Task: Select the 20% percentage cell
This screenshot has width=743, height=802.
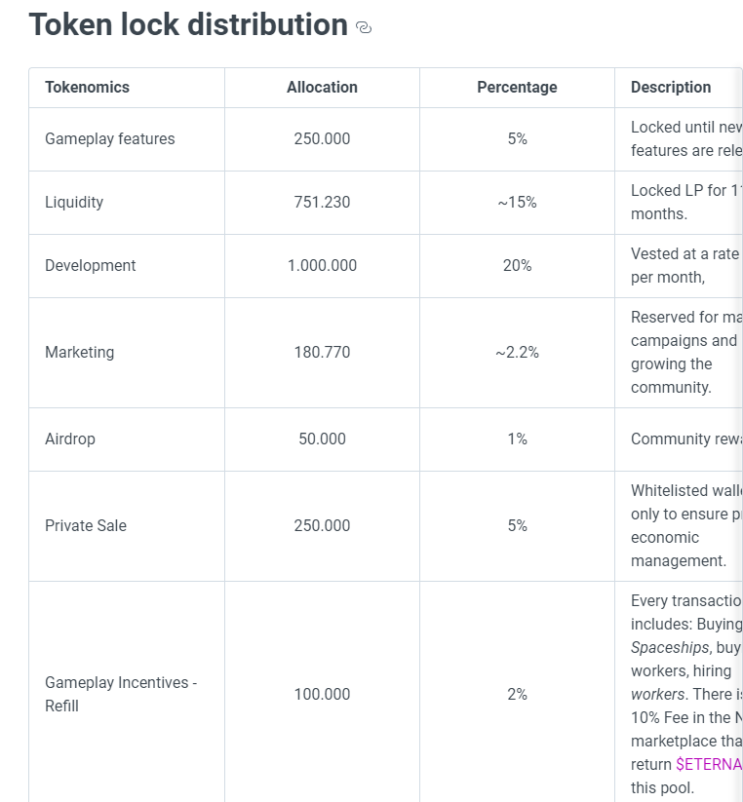Action: [517, 265]
